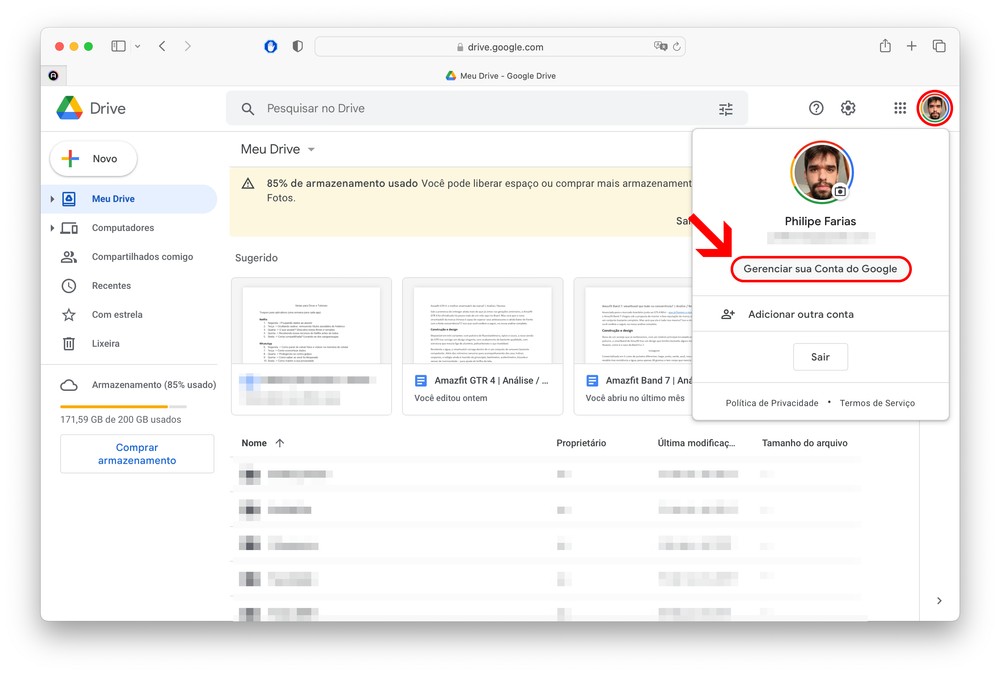The image size is (1000, 674).
Task: Open Política de Privacidade link
Action: coord(772,403)
